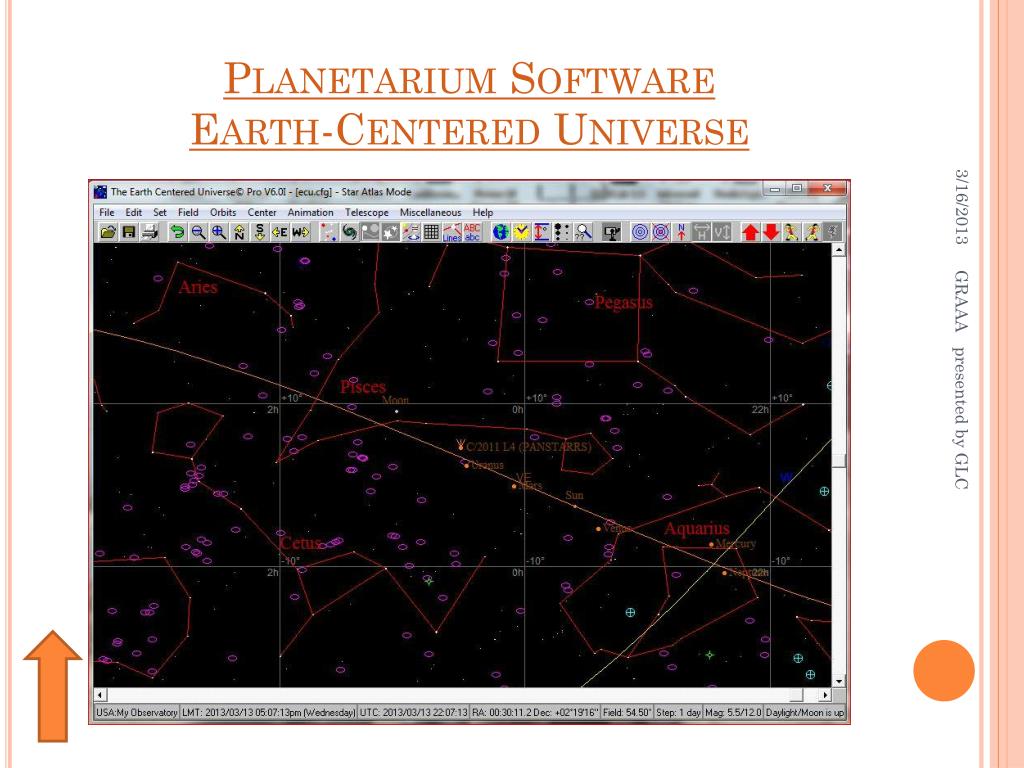Click the Earth globe location icon
Image resolution: width=1024 pixels, height=768 pixels.
click(x=501, y=232)
